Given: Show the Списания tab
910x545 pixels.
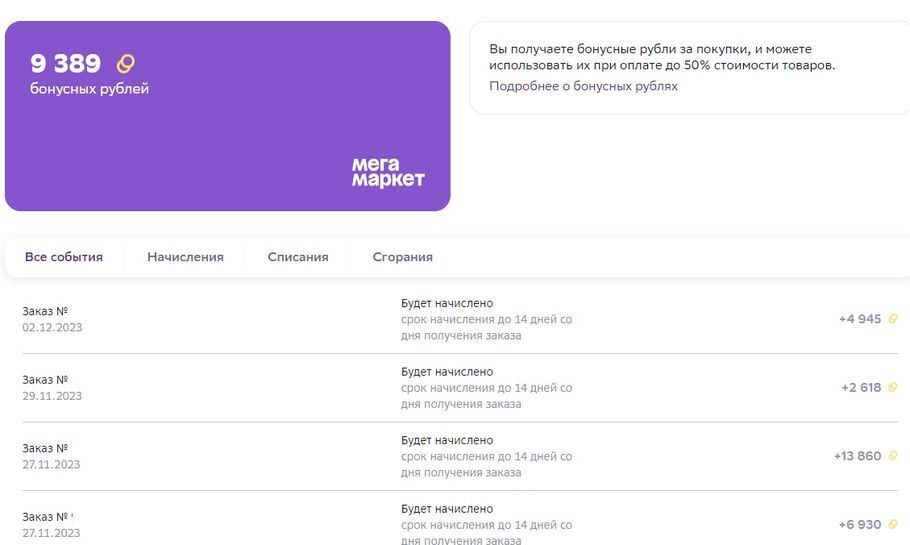Looking at the screenshot, I should click(x=298, y=257).
